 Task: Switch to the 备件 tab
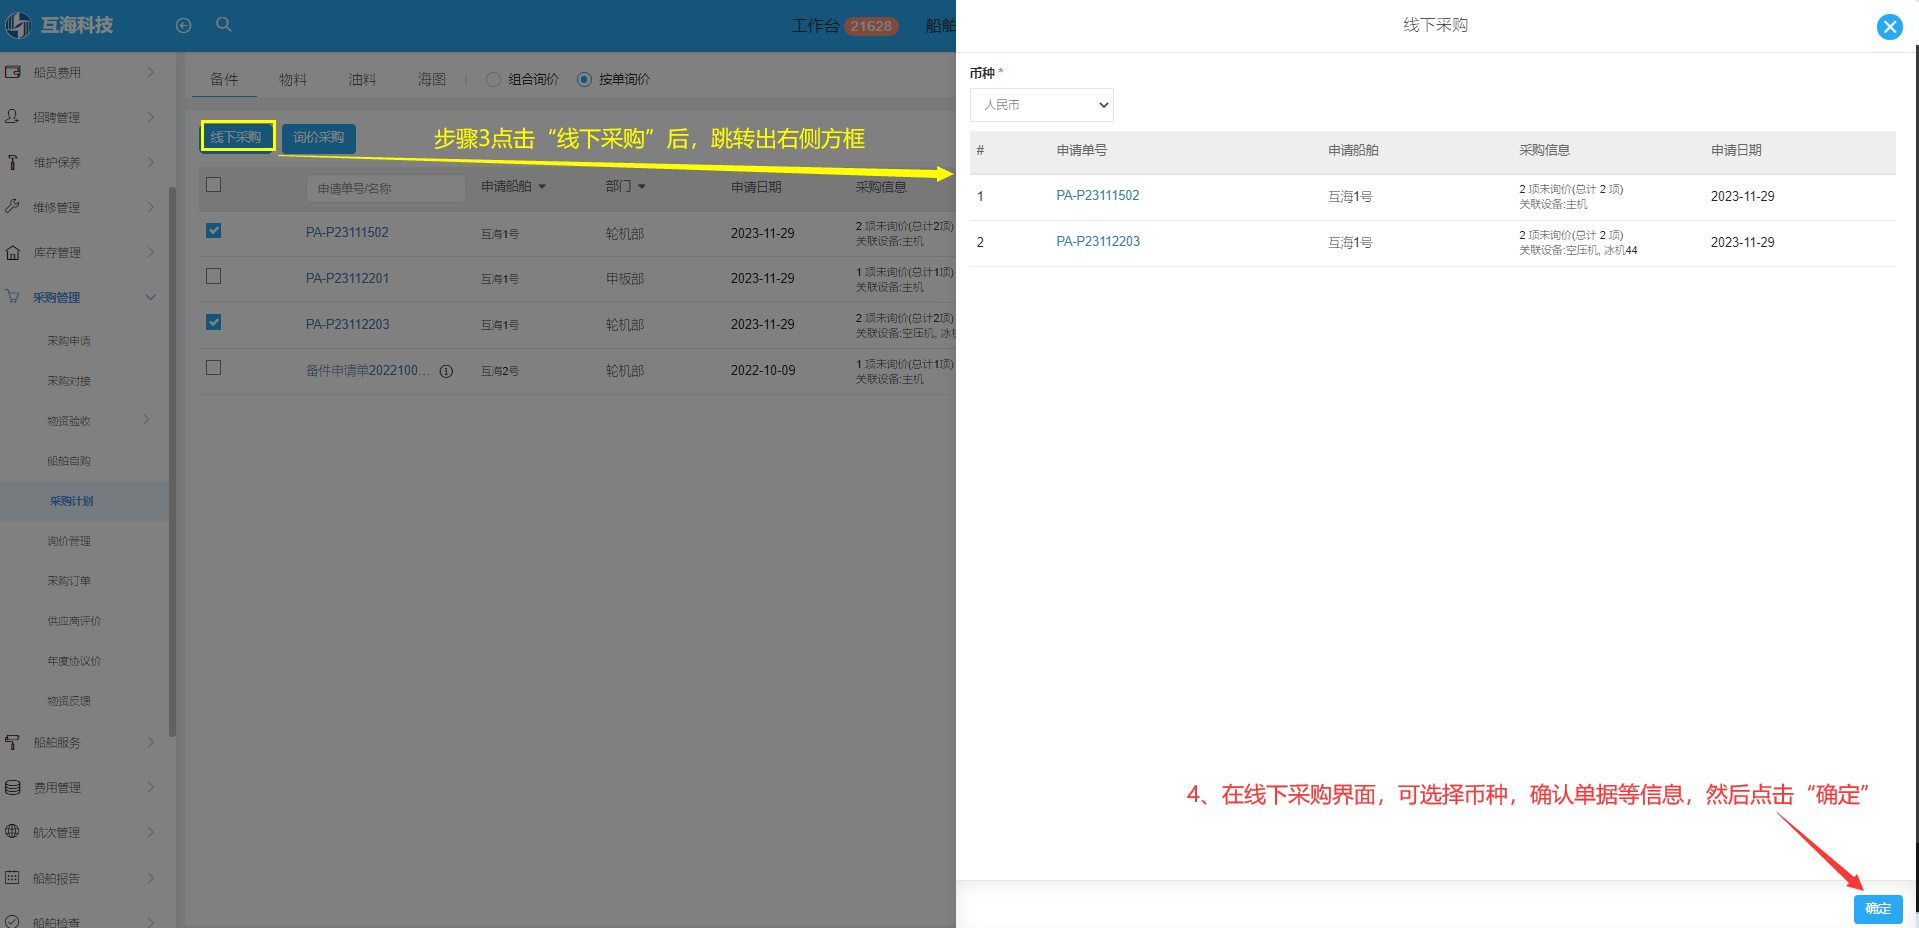tap(224, 79)
